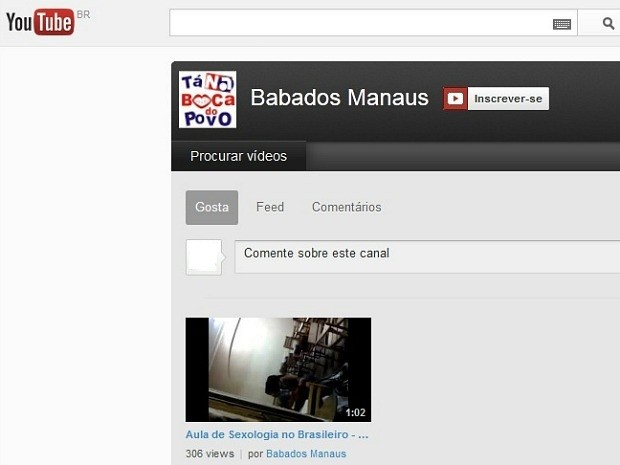
Task: Click the 1:02 duration badge on thumbnail
Action: (355, 413)
